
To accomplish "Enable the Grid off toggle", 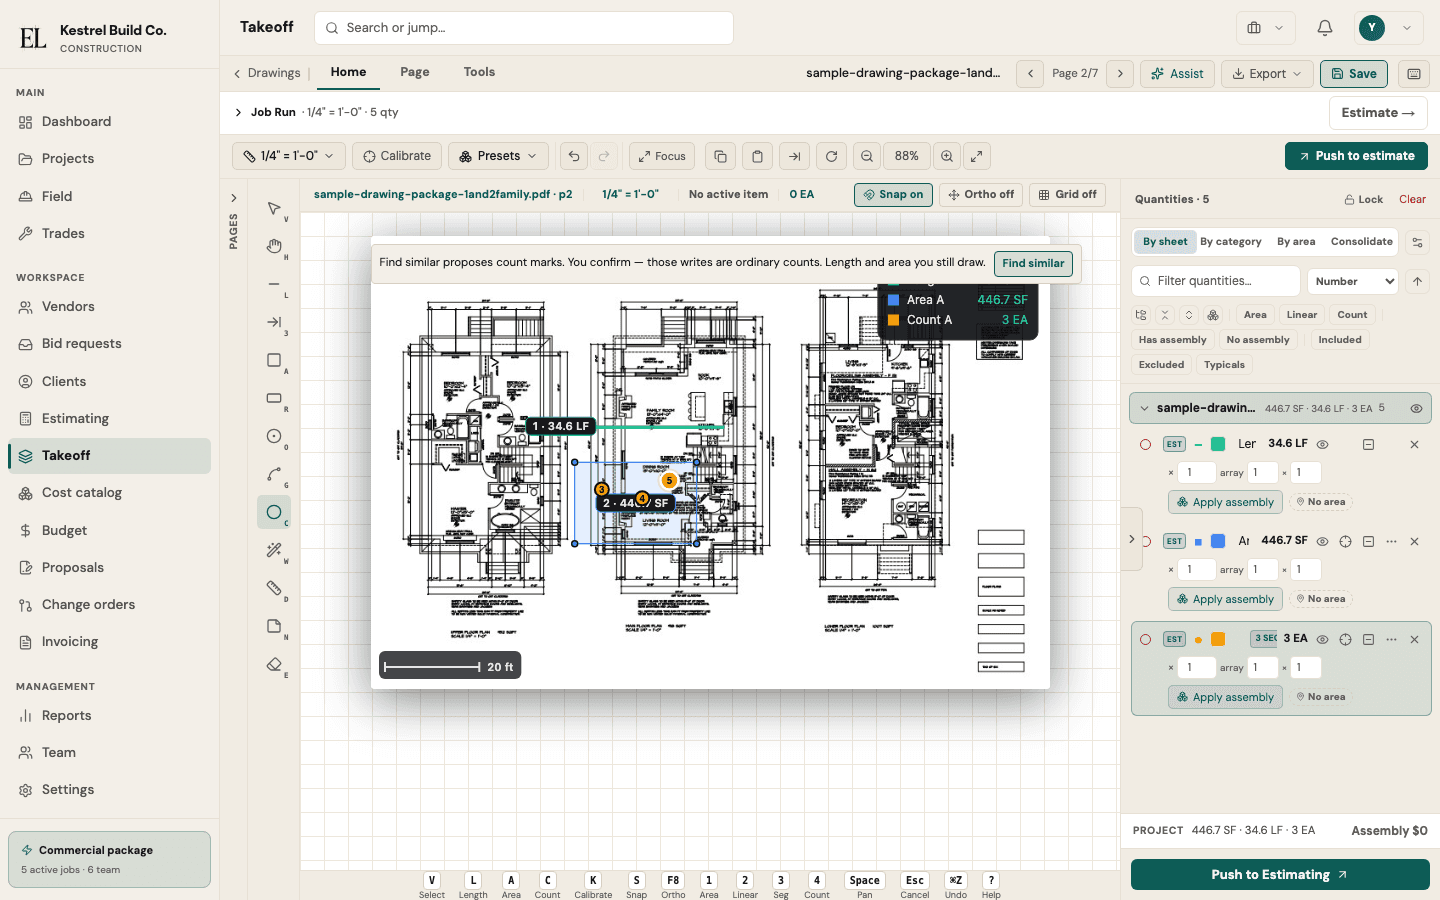I will coord(1067,195).
